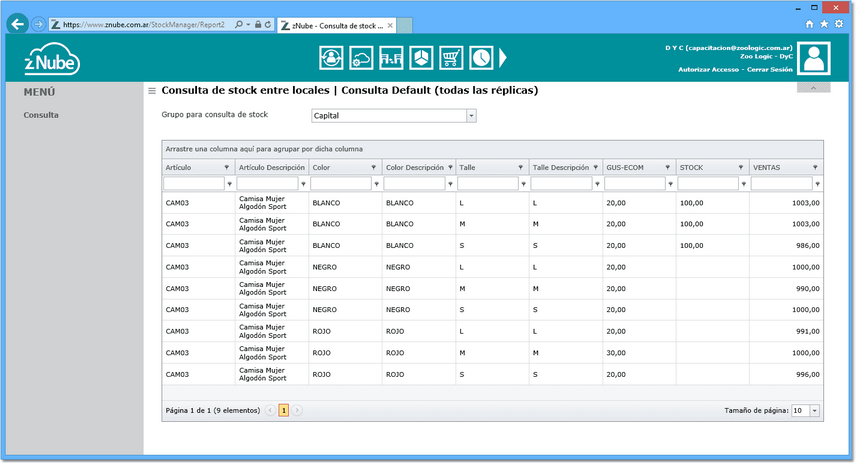856x464 pixels.
Task: Click filter-type funnel beside STOCK filter box
Action: tap(744, 185)
